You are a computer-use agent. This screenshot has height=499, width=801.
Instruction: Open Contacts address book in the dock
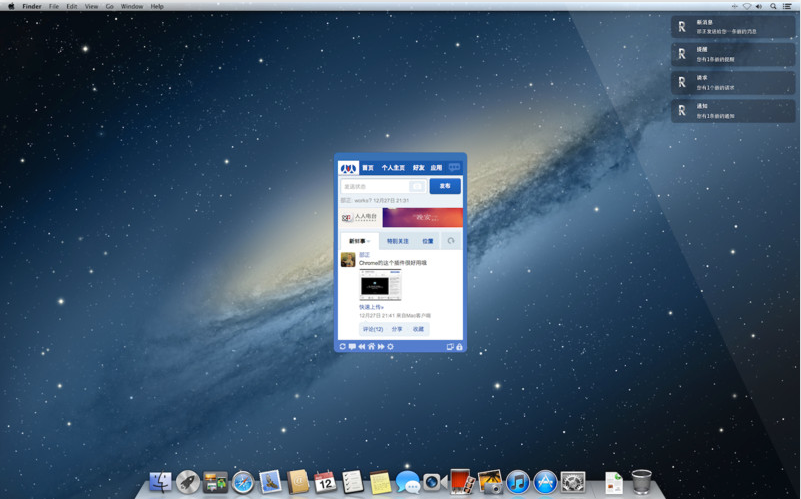298,482
